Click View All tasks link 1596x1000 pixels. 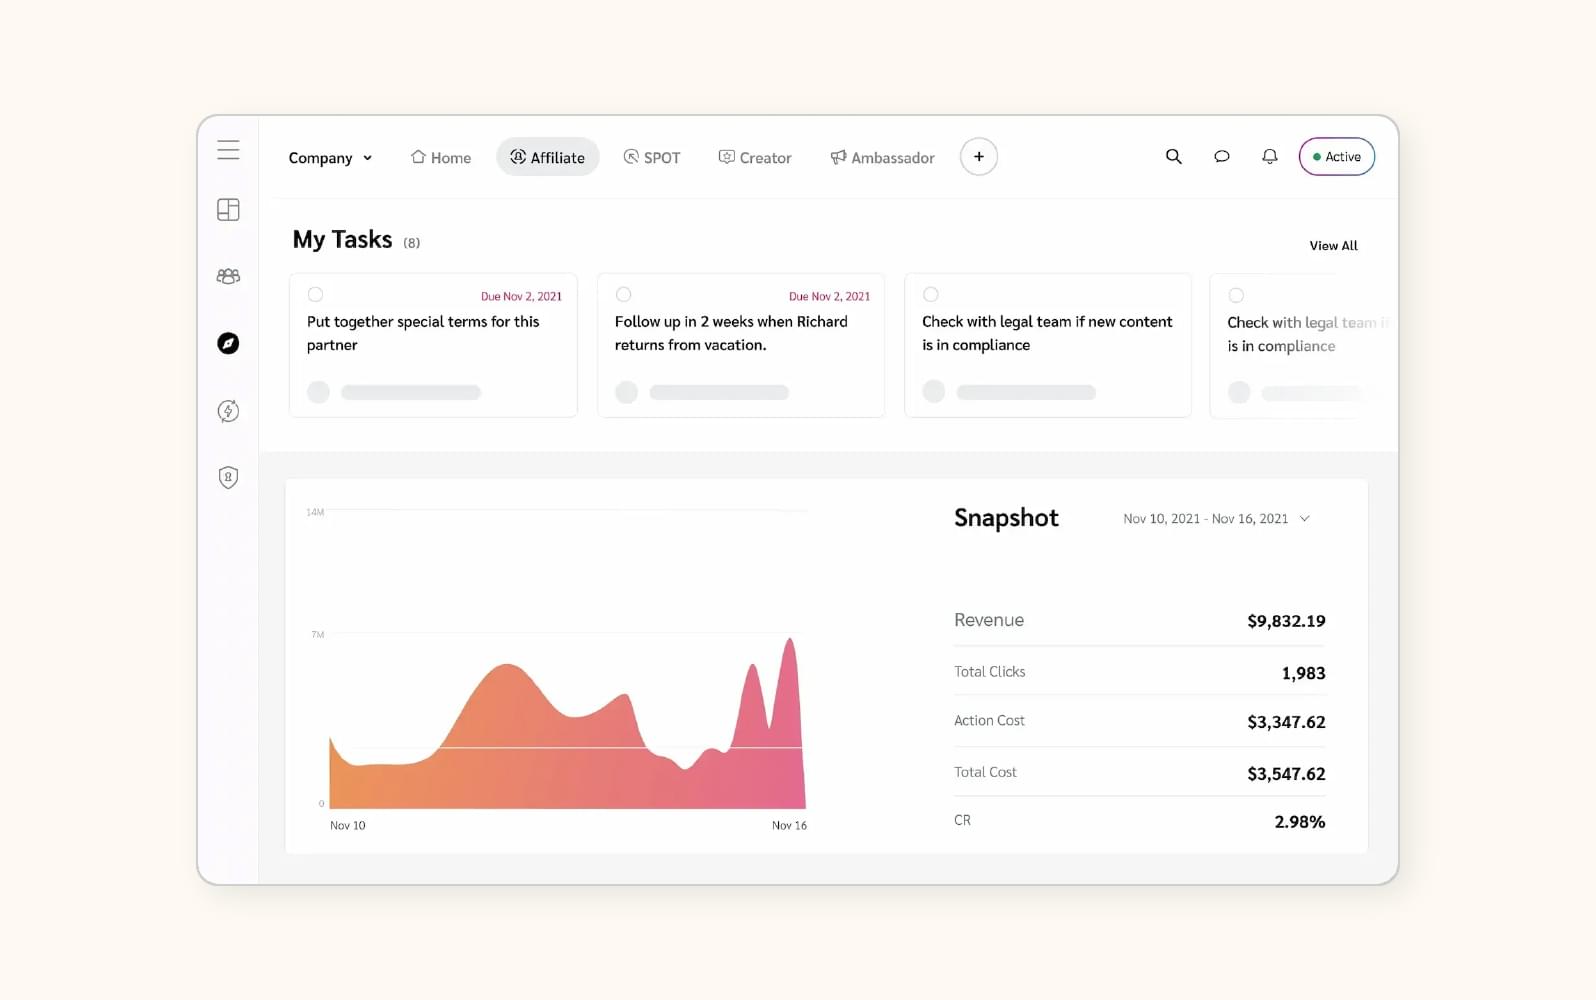pyautogui.click(x=1333, y=246)
